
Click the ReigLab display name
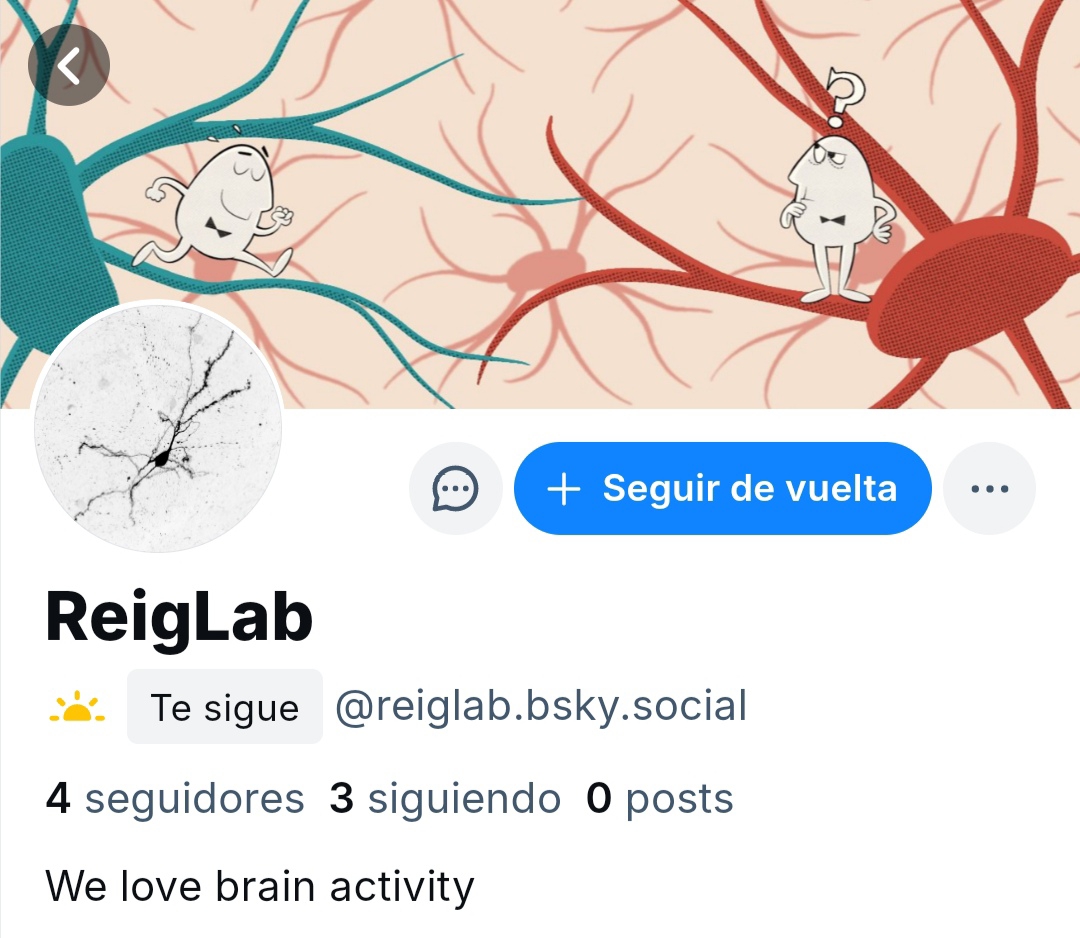179,617
